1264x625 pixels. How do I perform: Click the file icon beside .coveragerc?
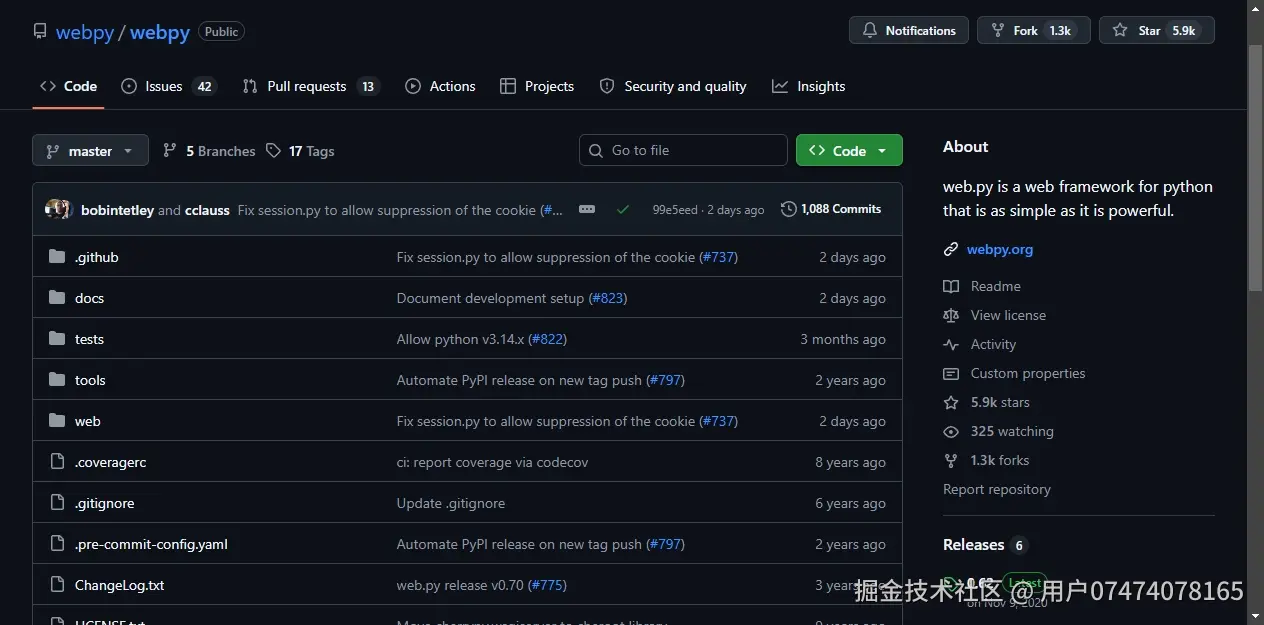coord(57,462)
